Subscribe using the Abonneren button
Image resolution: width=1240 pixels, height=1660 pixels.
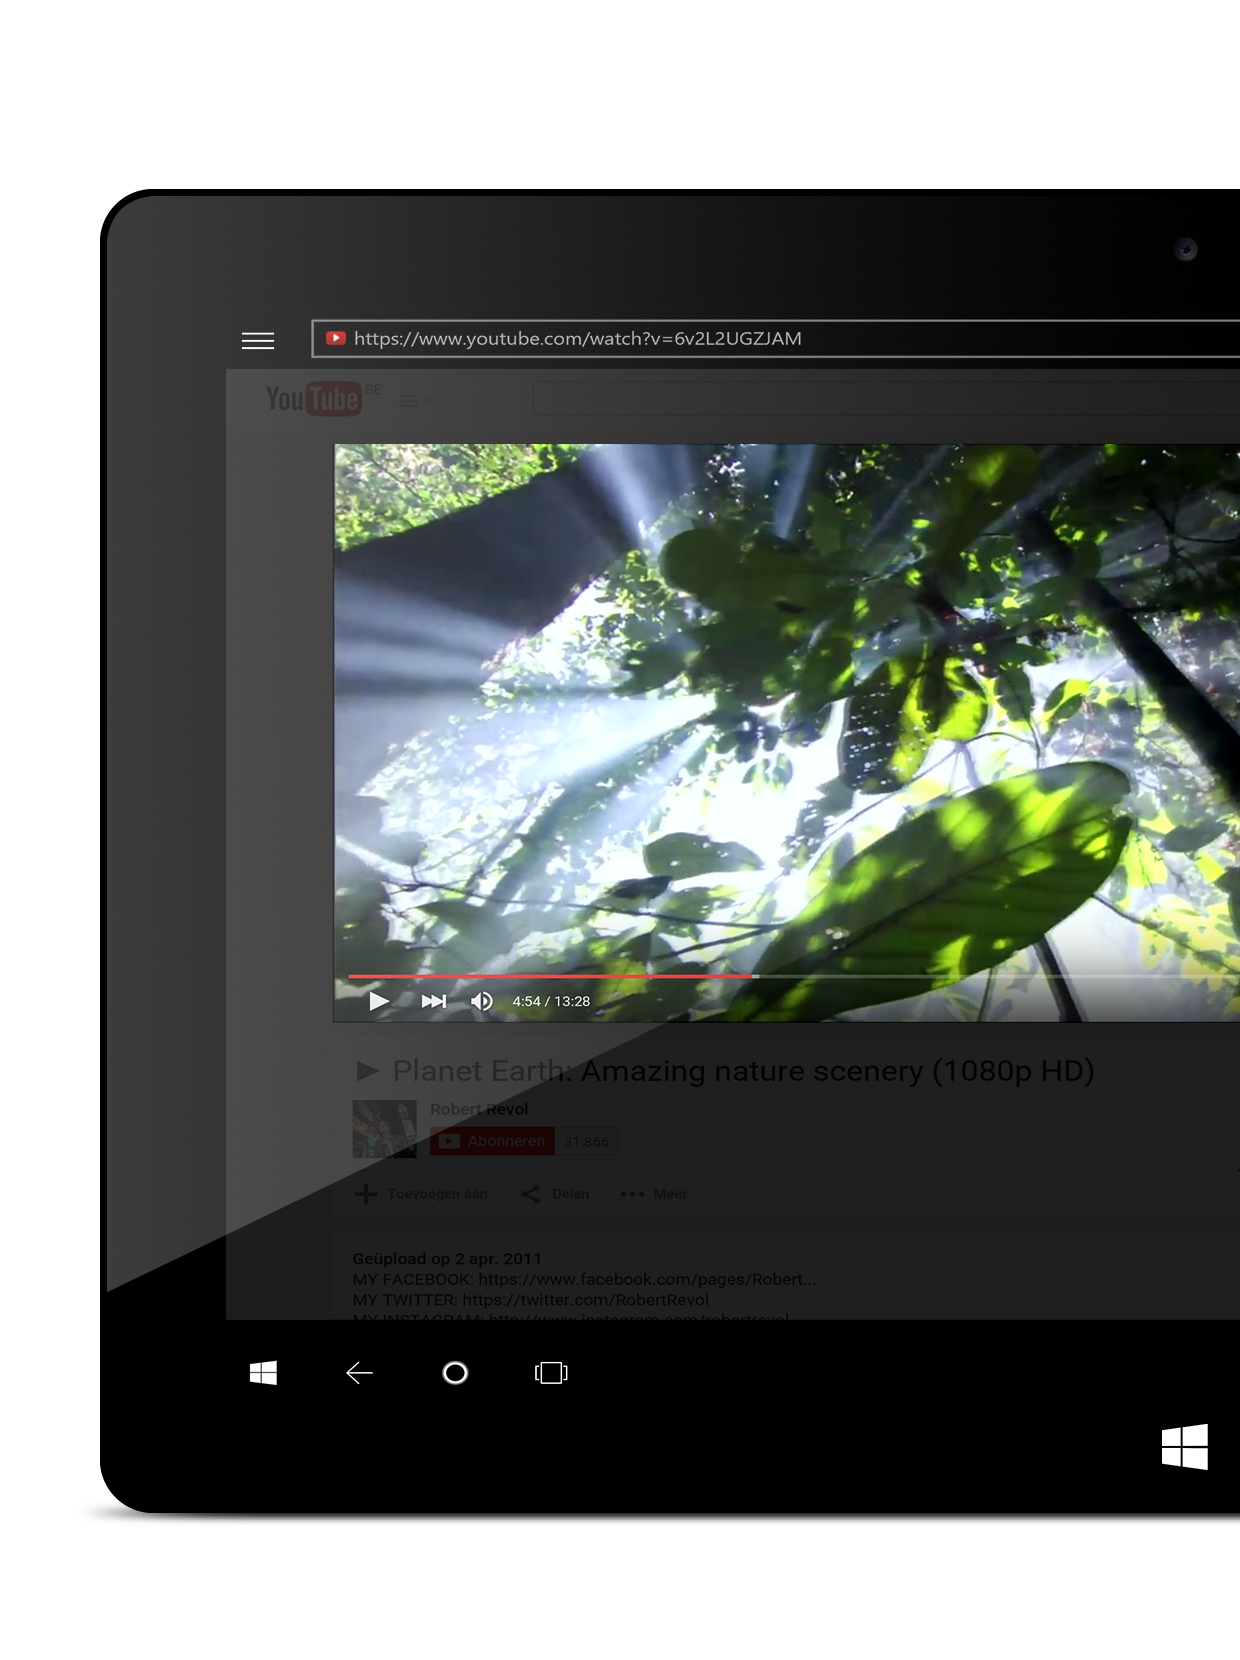(492, 1141)
